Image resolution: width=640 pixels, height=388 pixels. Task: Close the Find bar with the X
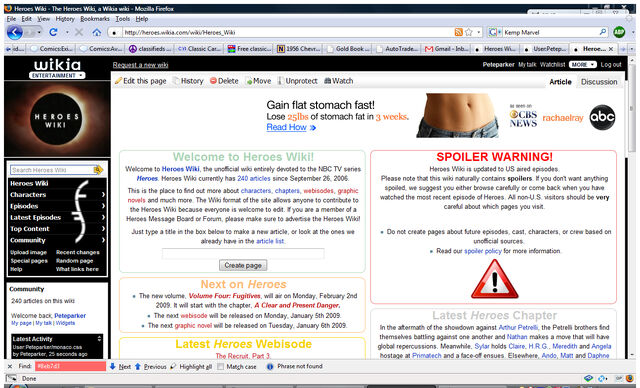pos(10,366)
